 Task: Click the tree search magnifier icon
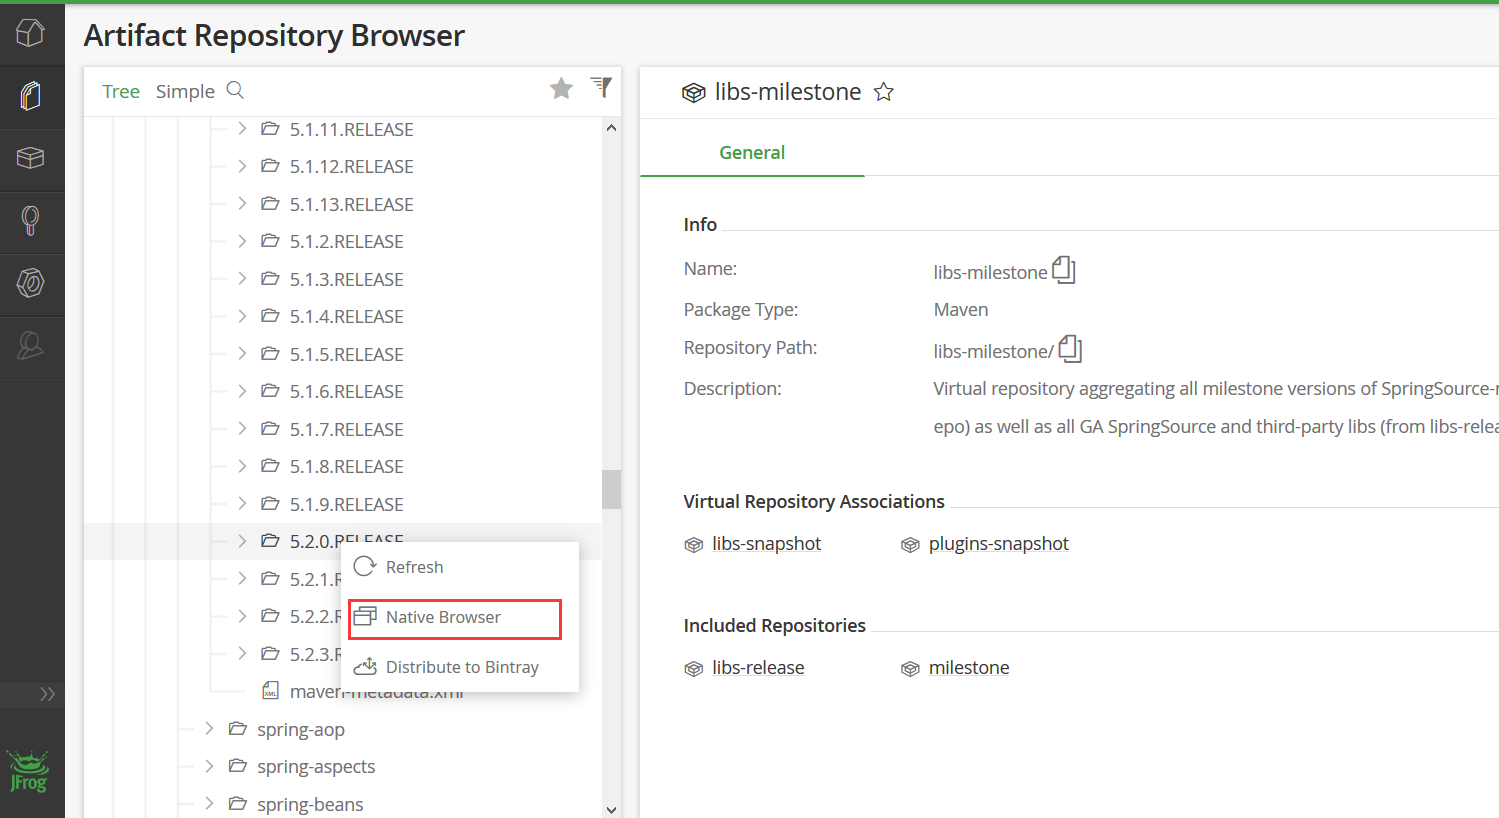point(236,90)
